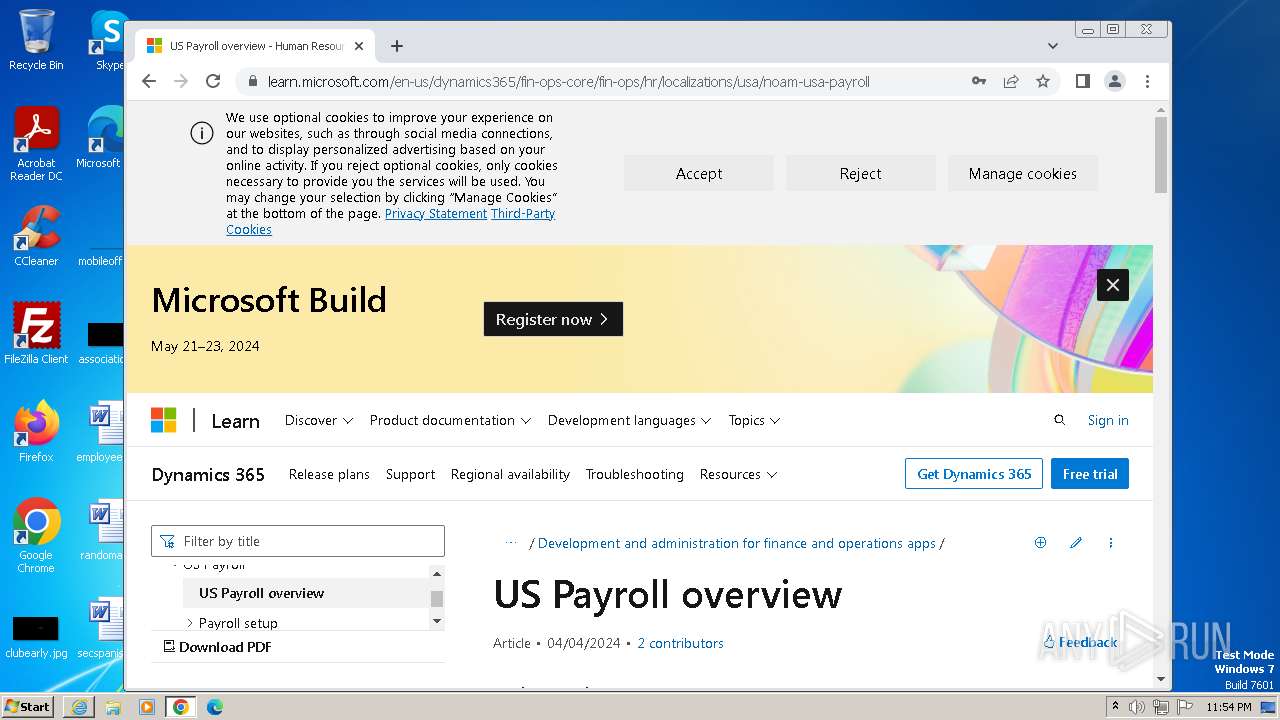The height and width of the screenshot is (720, 1280).
Task: Click the add to collection plus icon
Action: pos(1040,543)
